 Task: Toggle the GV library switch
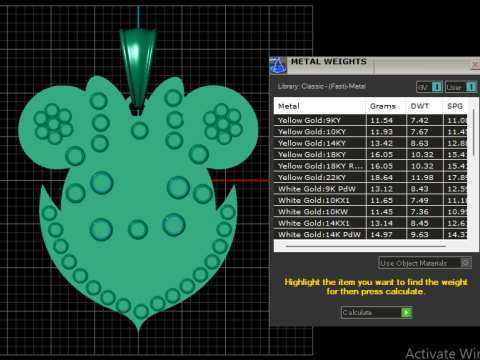(429, 87)
